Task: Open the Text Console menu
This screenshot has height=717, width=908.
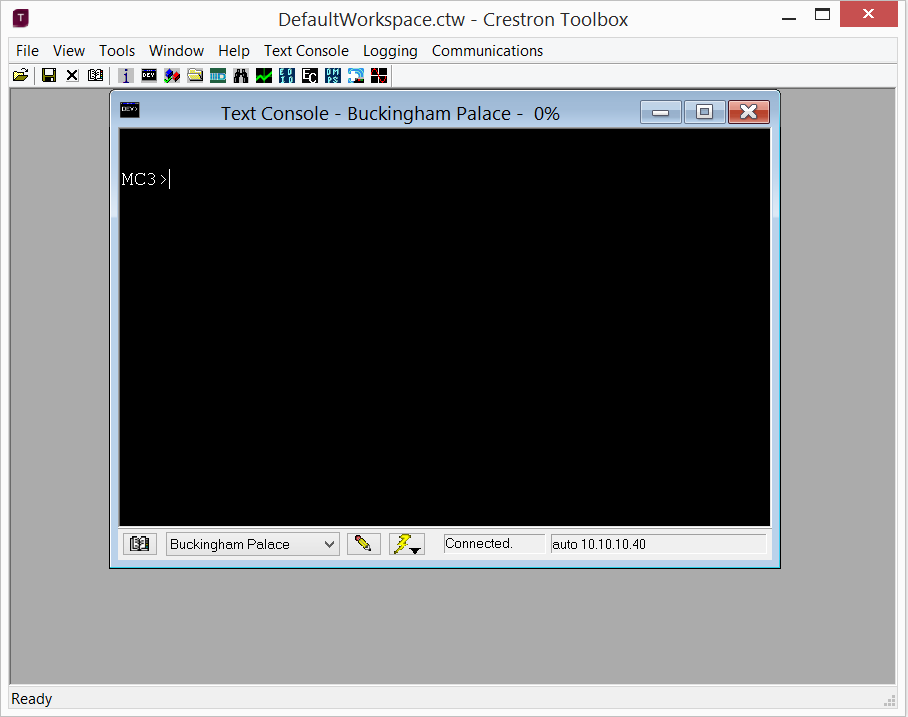Action: coord(306,51)
